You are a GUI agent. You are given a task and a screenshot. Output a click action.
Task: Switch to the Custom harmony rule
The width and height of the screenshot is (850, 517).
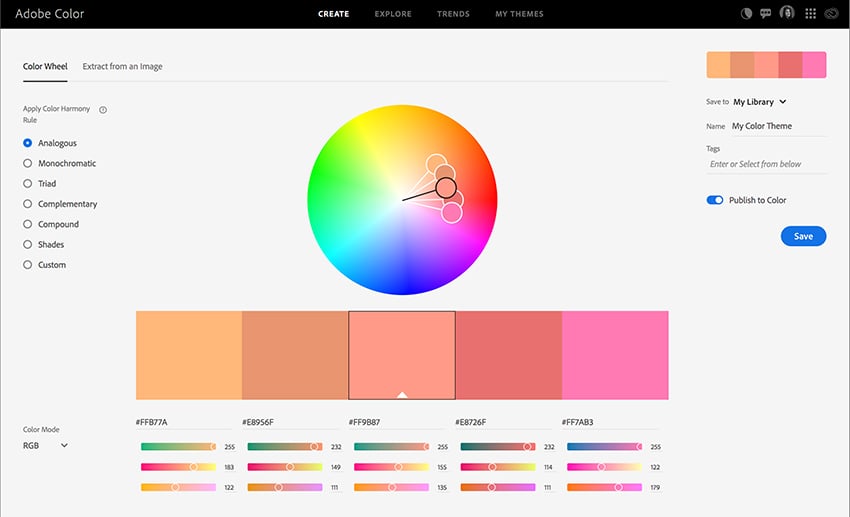click(x=44, y=265)
